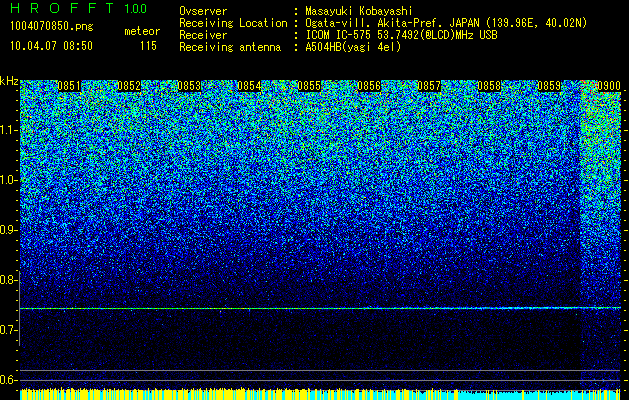The height and width of the screenshot is (400, 629).
Task: Select the filename 1004070850.png
Action: [52, 26]
